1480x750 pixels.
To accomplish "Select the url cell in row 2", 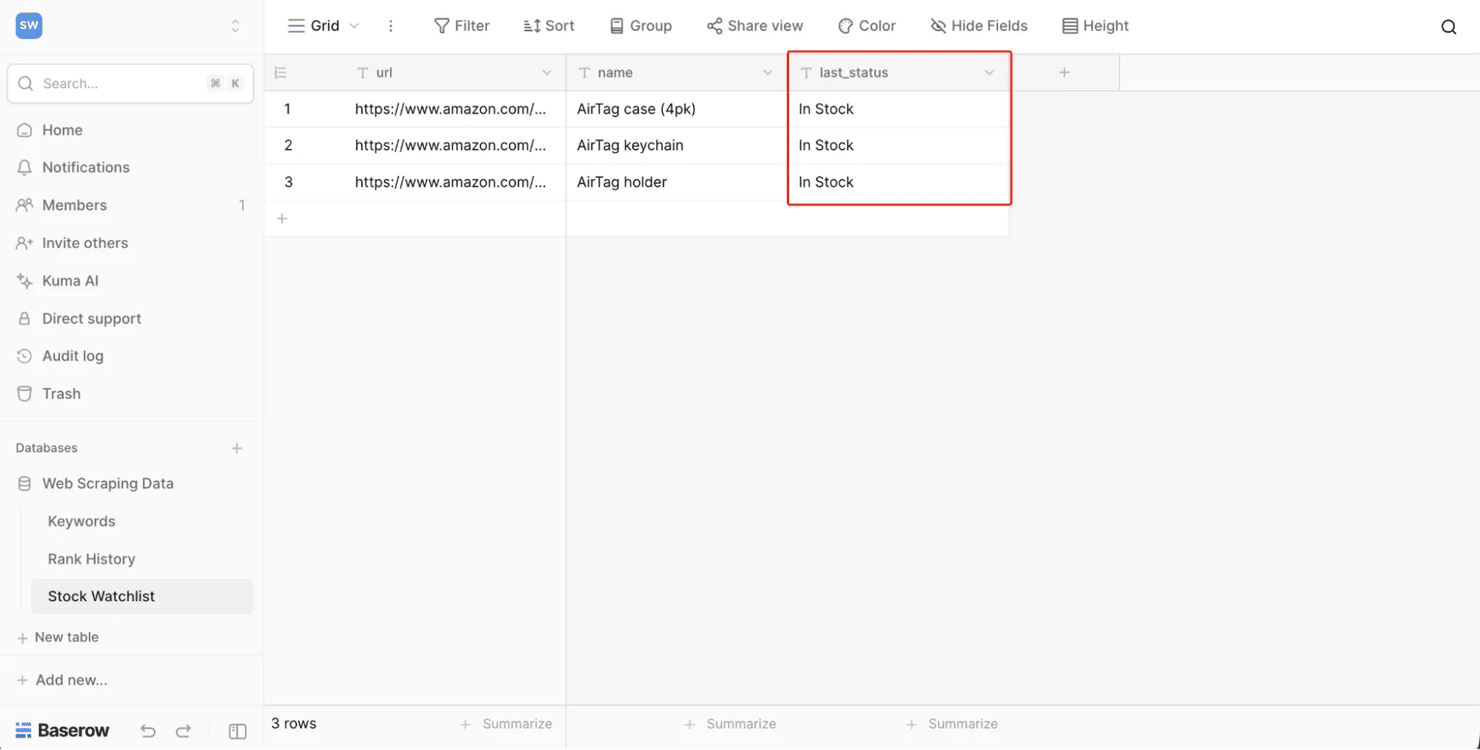I will (x=455, y=145).
